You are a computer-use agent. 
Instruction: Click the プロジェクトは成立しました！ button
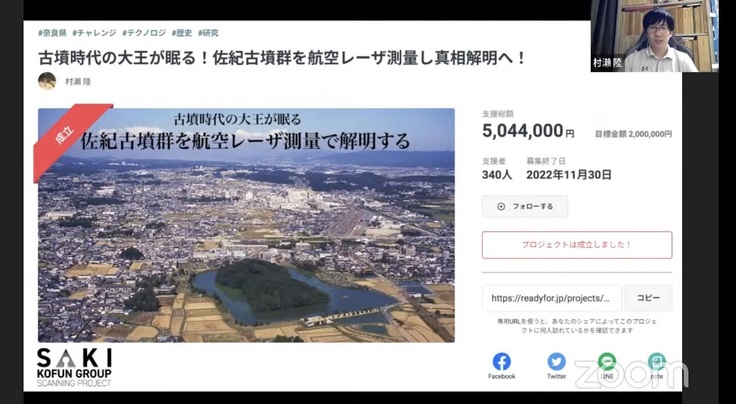[x=577, y=245]
